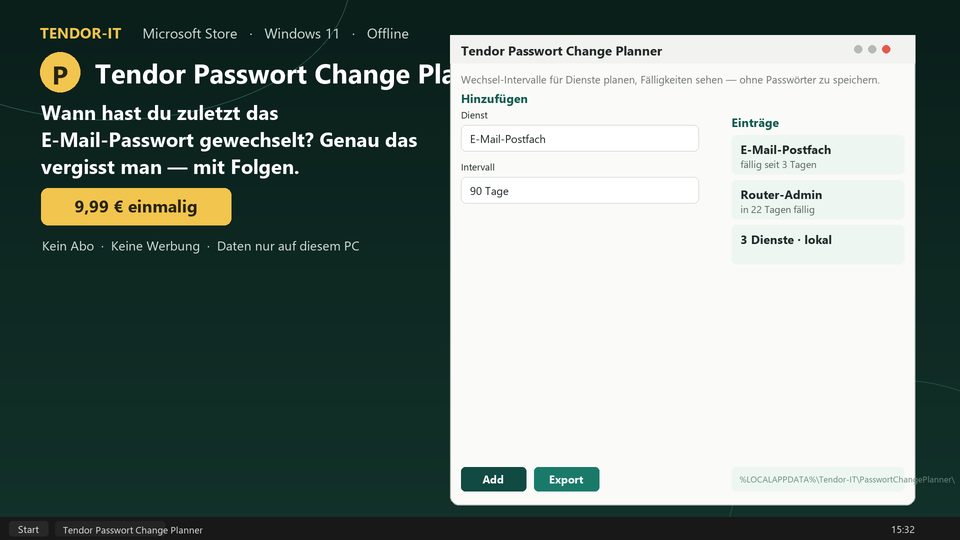Click the red close dot in planner window
This screenshot has height=540, width=960.
[886, 50]
